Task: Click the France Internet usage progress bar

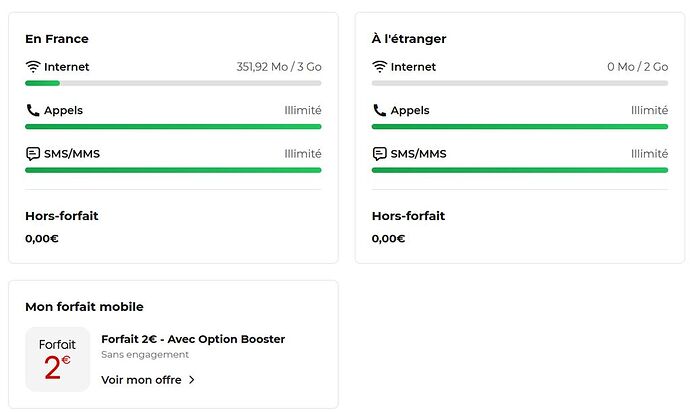Action: click(173, 83)
